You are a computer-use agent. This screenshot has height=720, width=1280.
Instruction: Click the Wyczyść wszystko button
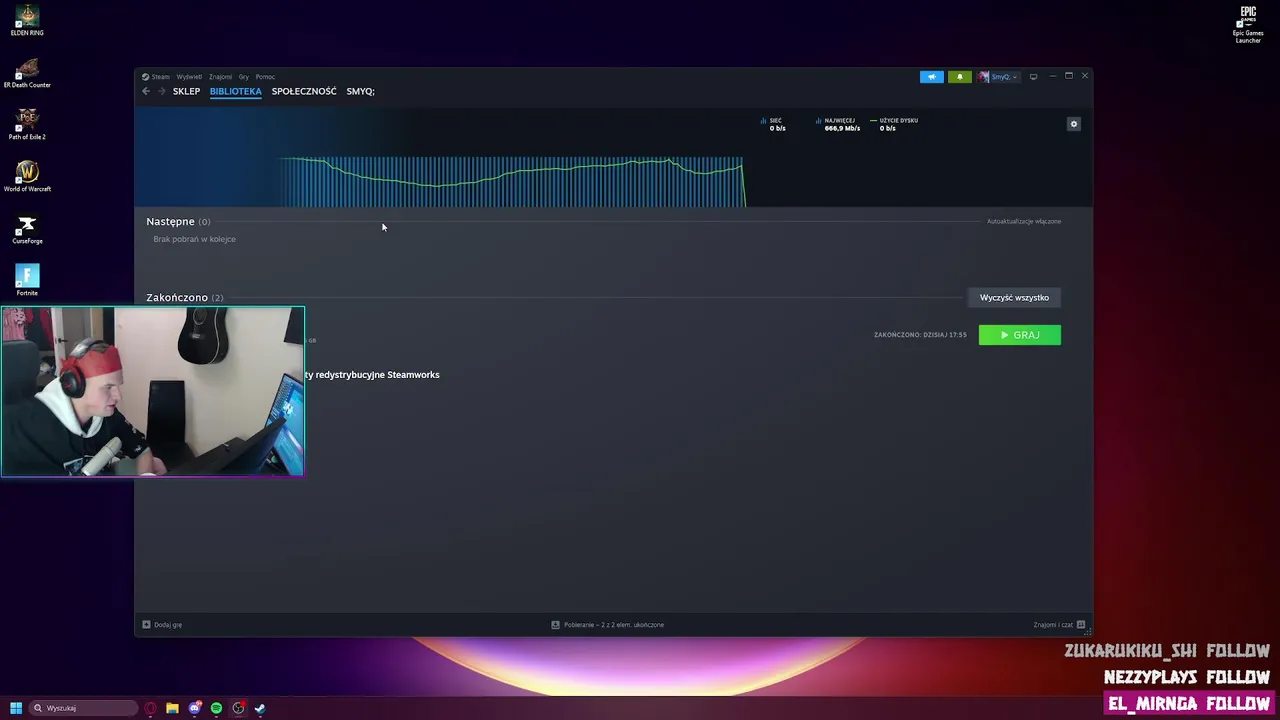click(x=1014, y=298)
